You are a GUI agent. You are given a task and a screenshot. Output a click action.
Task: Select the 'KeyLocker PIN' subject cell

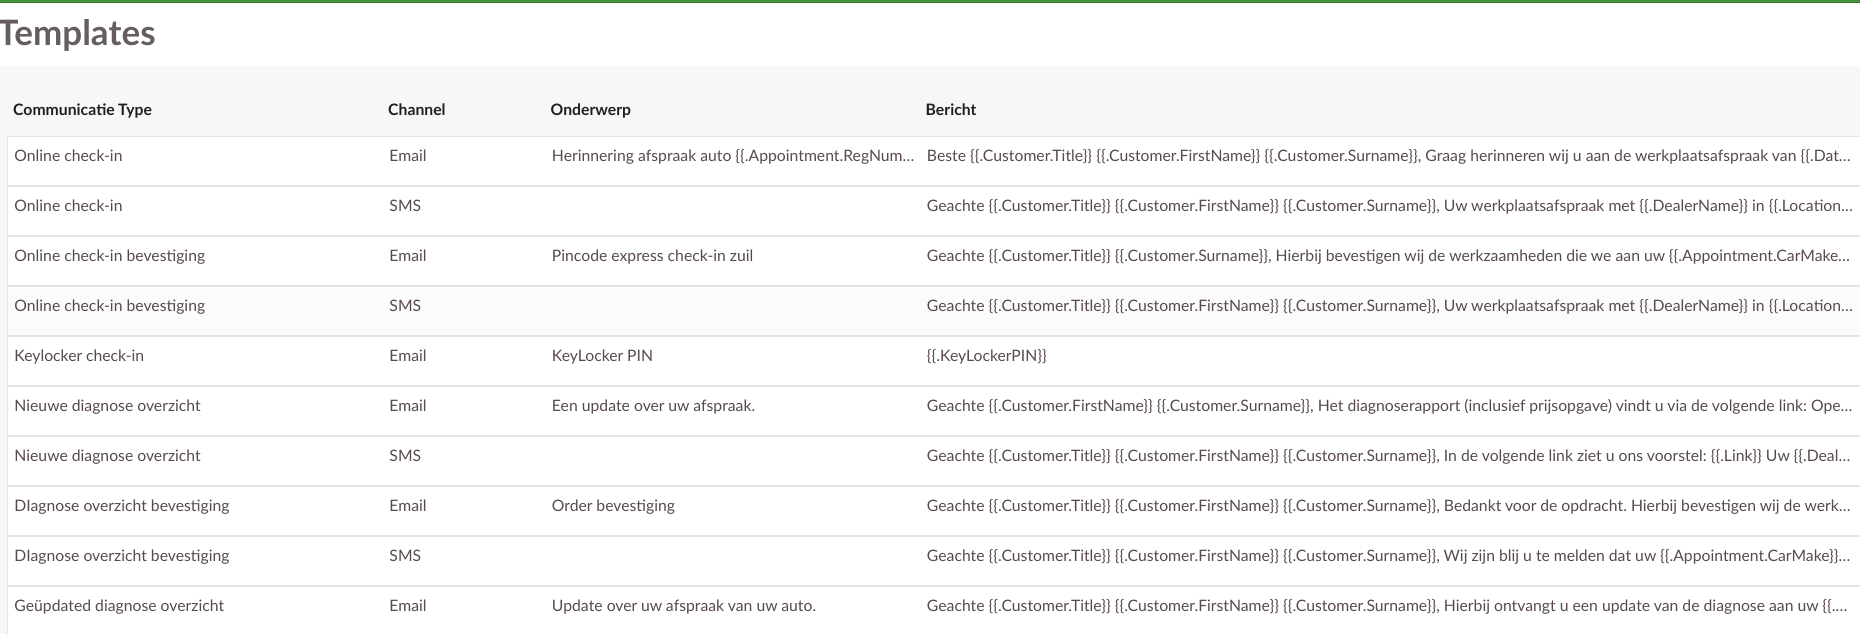602,356
